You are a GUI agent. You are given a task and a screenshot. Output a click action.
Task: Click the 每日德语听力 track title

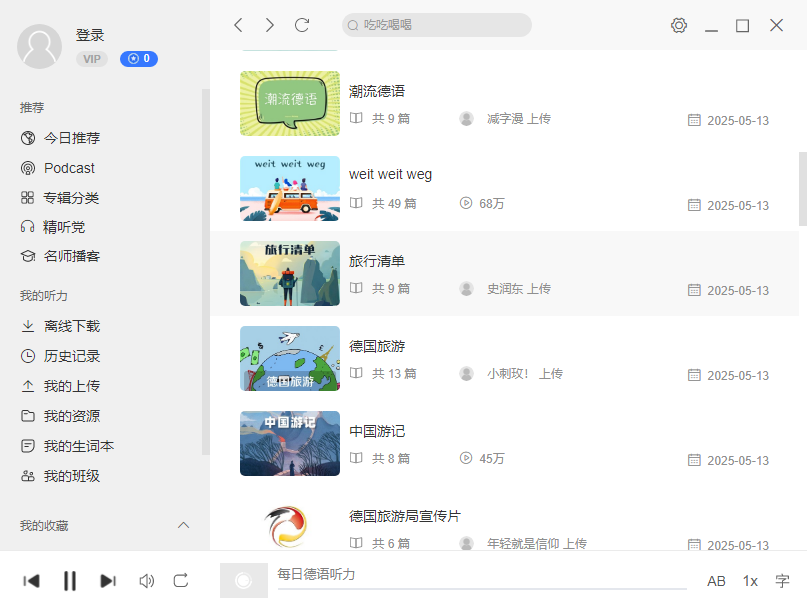[317, 574]
